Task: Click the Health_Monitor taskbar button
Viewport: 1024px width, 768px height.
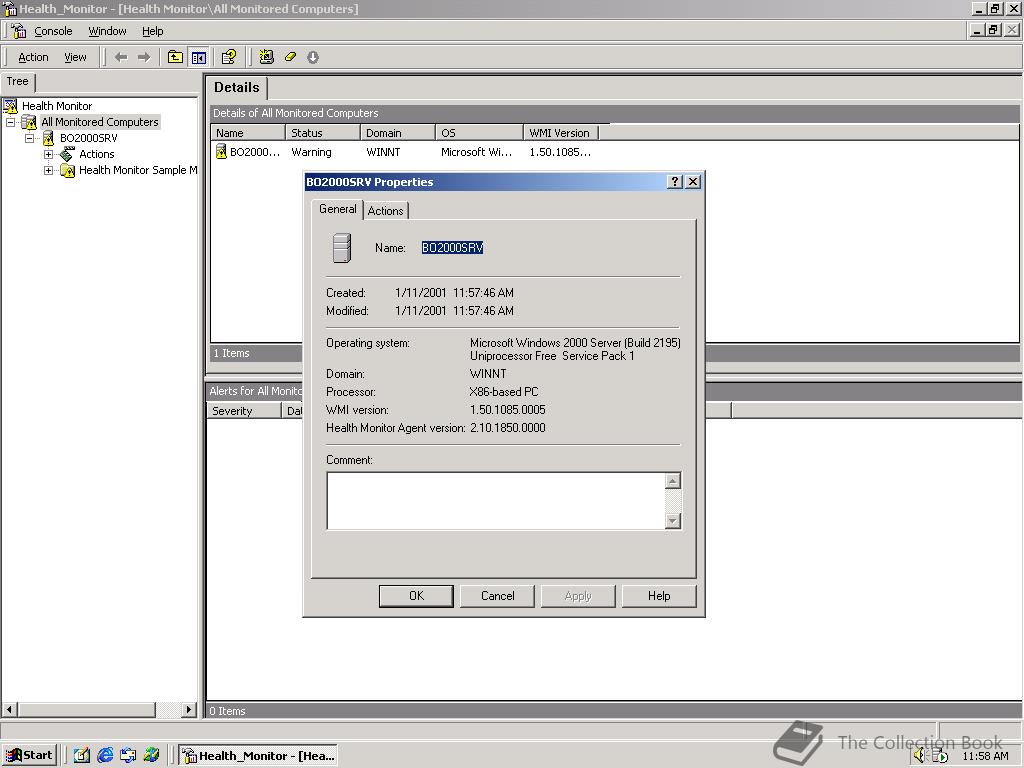Action: 259,756
